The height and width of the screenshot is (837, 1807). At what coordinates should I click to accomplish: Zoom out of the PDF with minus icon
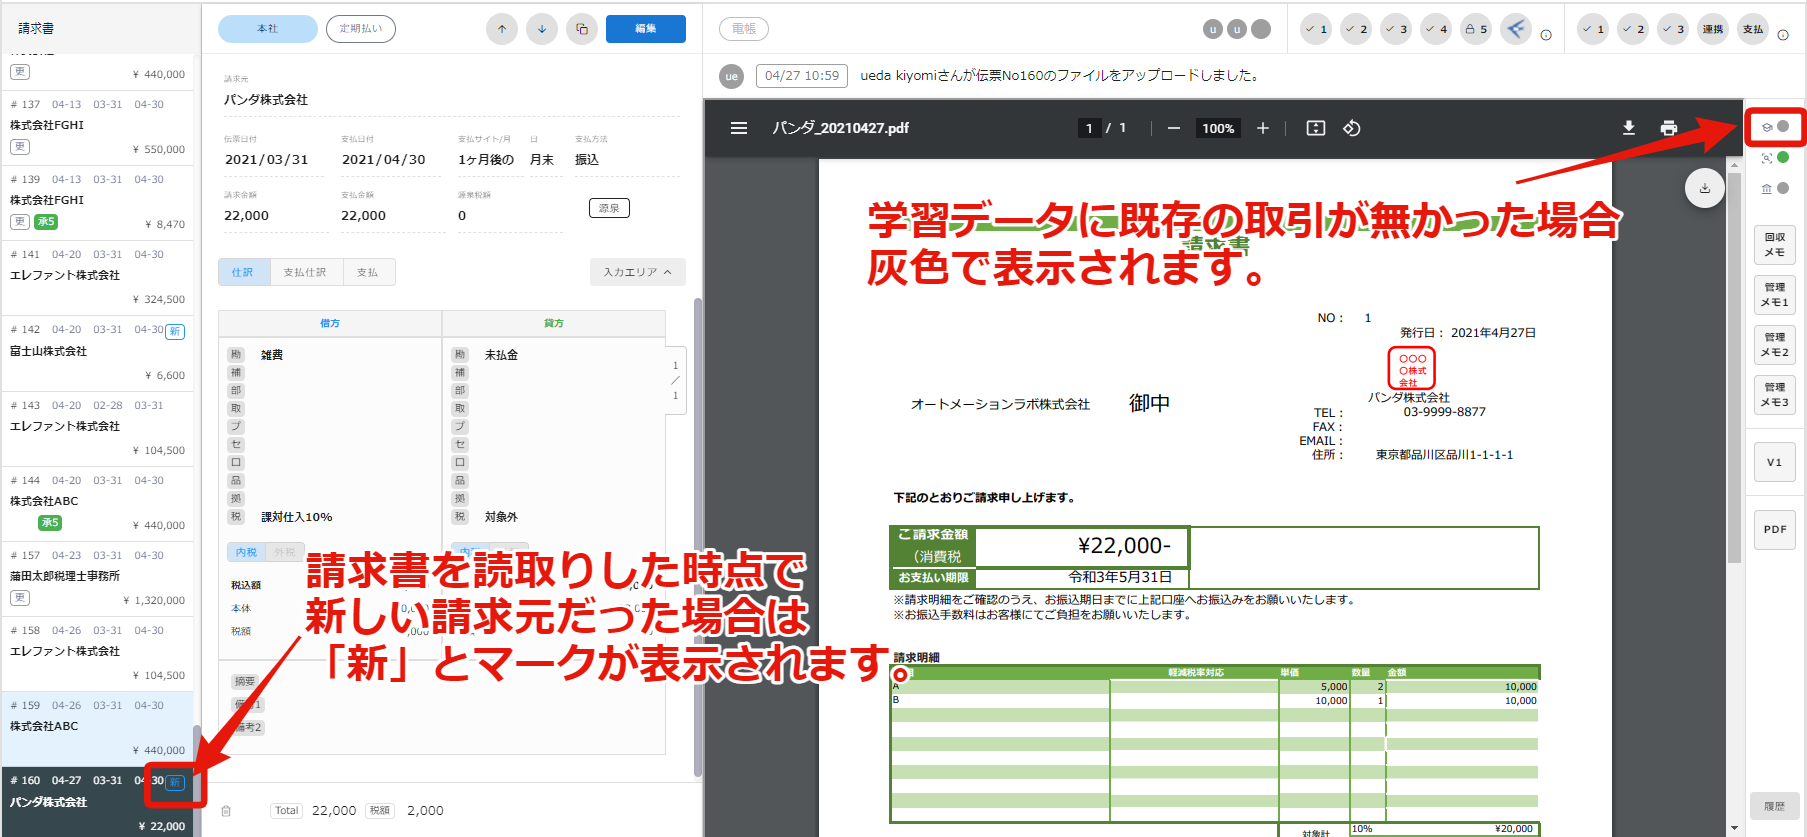1174,128
